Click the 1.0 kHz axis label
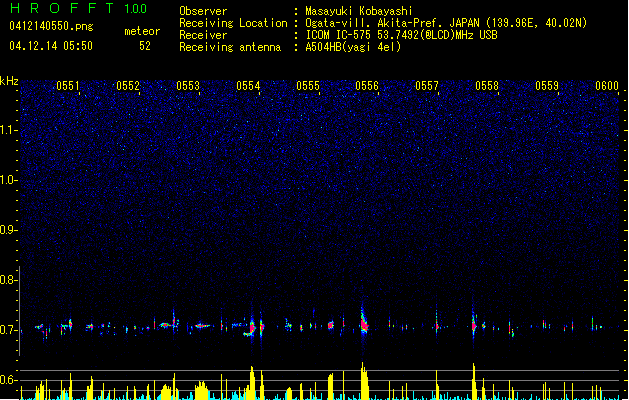This screenshot has width=629, height=400. (9, 180)
